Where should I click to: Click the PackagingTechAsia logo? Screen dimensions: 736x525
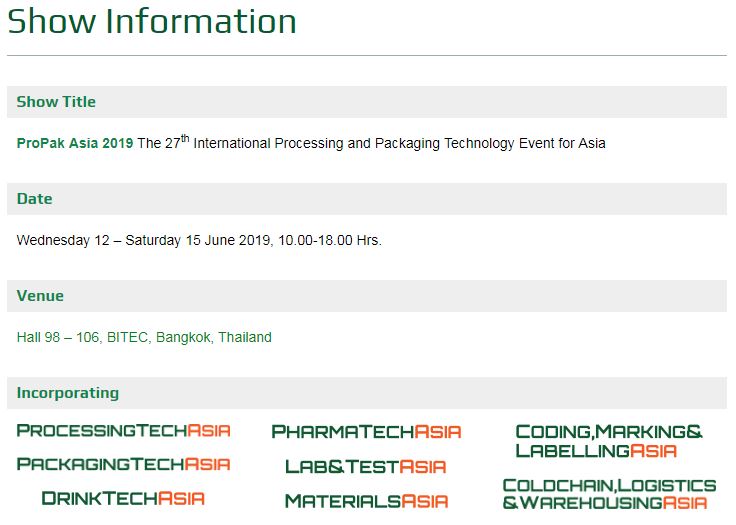(x=123, y=464)
